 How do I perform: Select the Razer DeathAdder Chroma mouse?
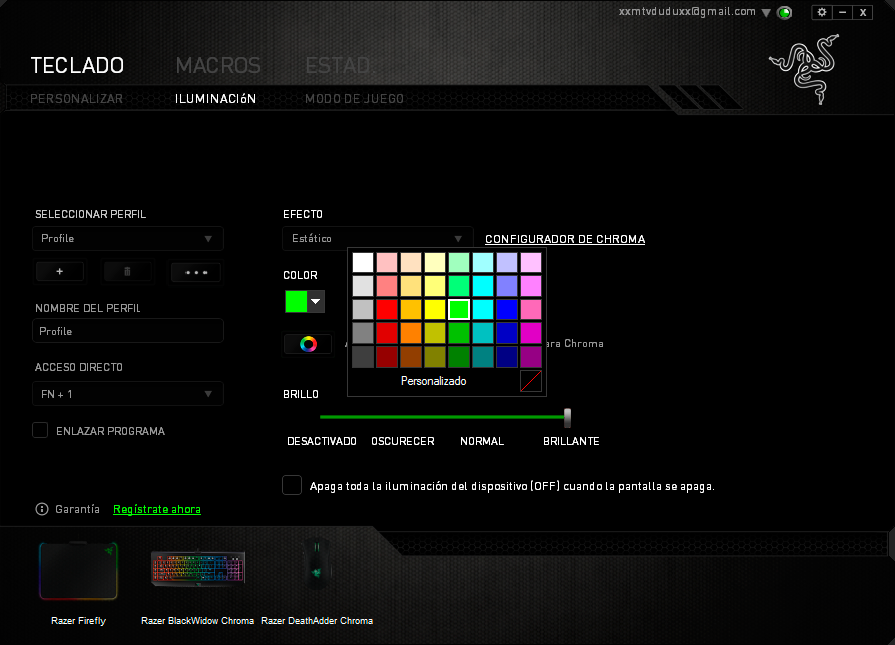pyautogui.click(x=317, y=564)
